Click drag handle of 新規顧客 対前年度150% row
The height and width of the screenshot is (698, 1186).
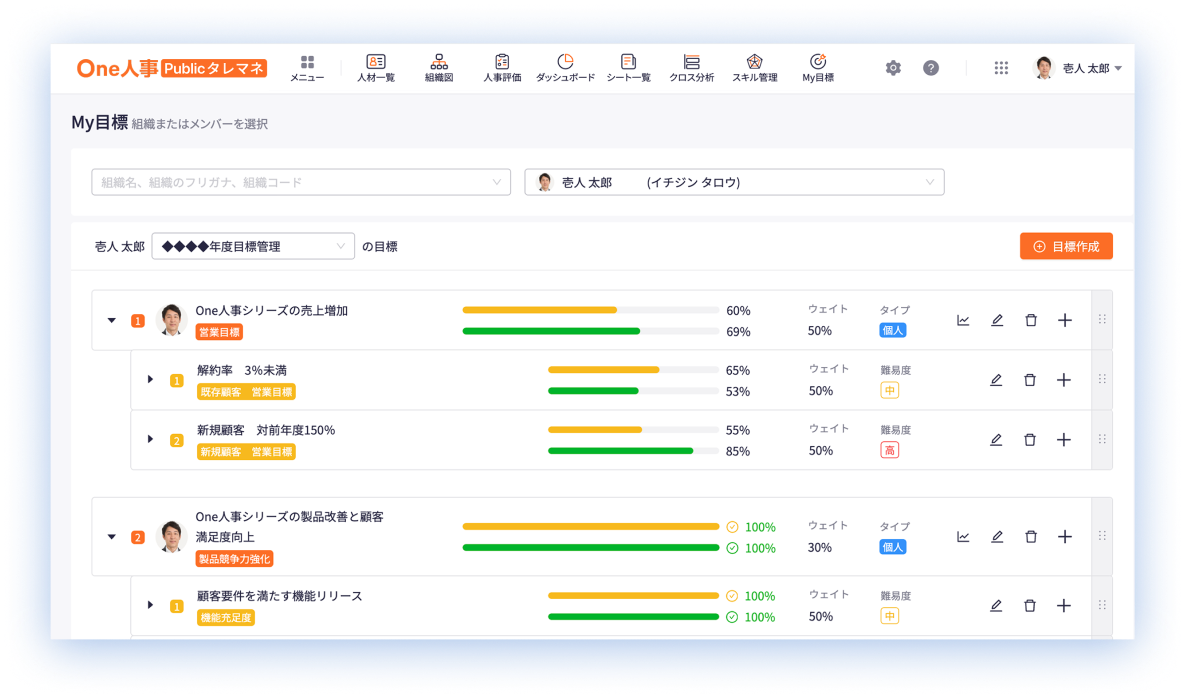(1102, 439)
